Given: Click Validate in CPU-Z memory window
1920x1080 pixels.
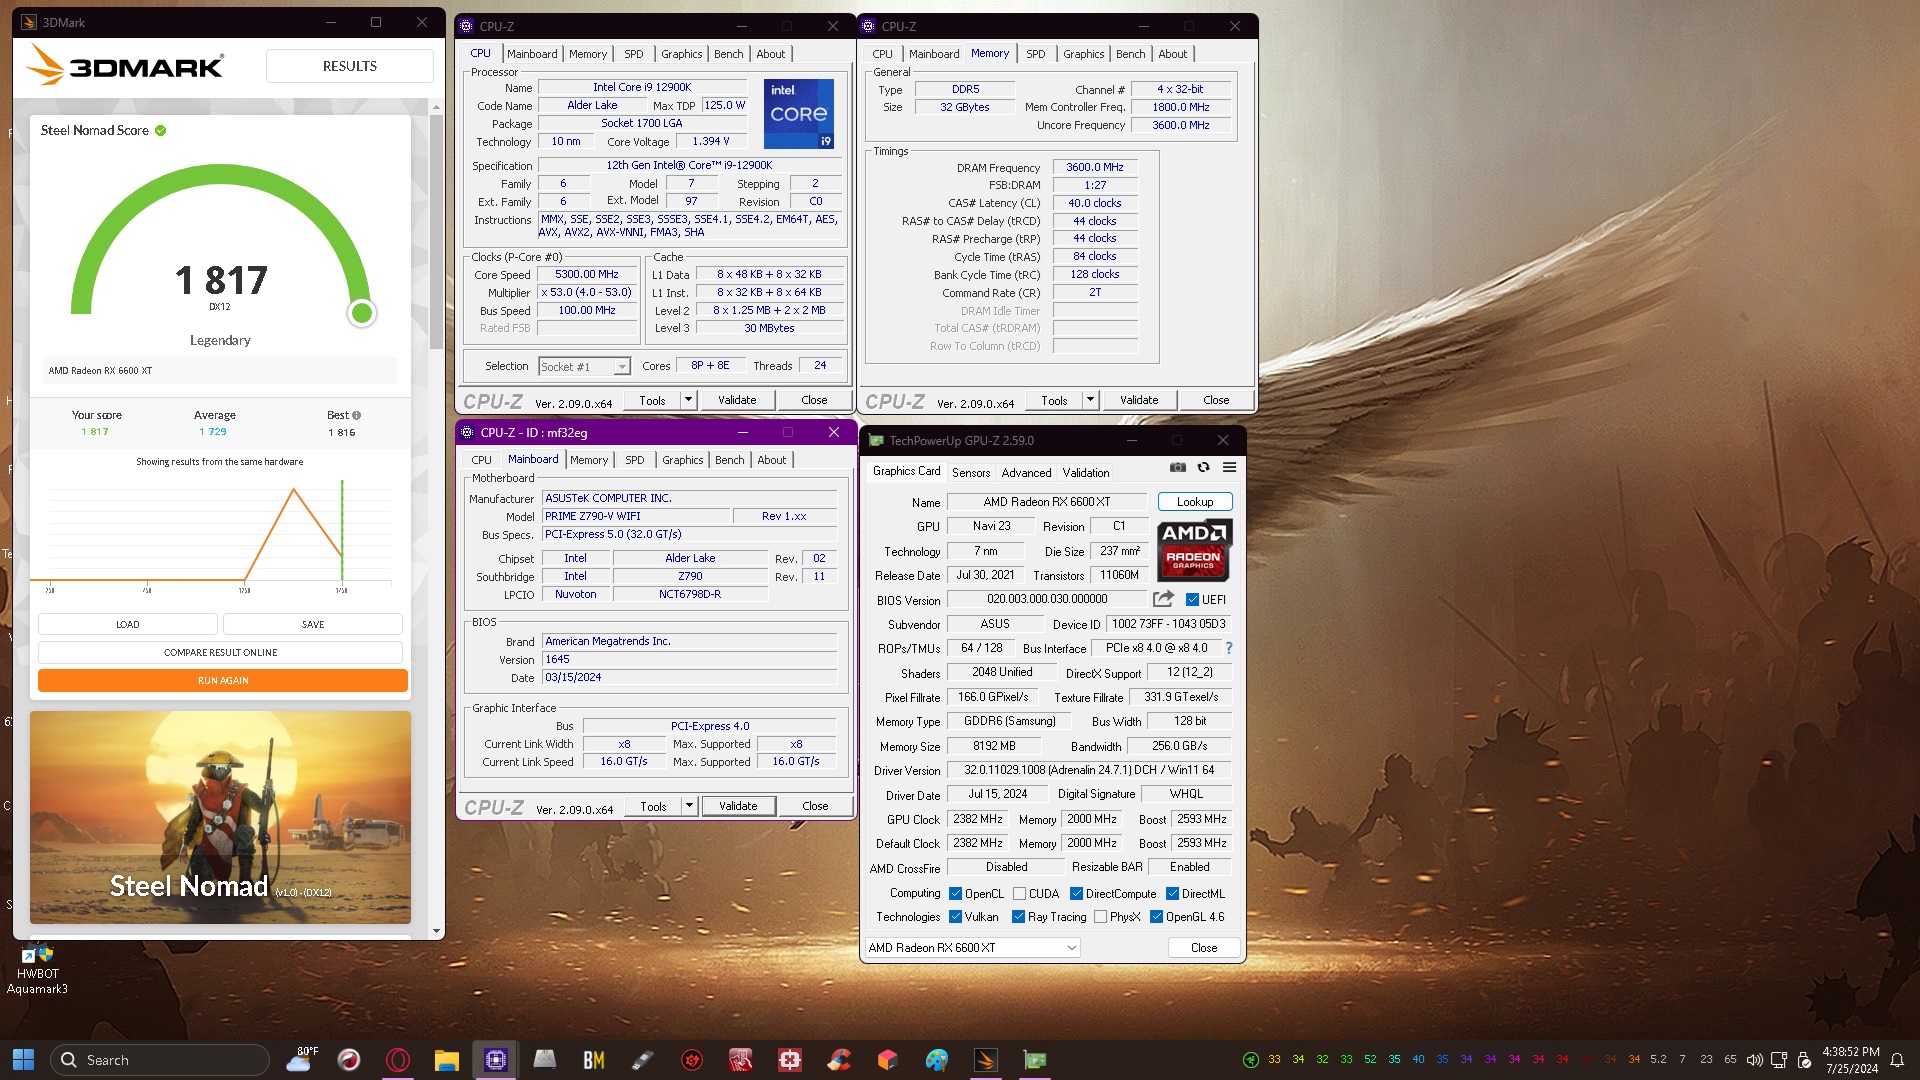Looking at the screenshot, I should pyautogui.click(x=1139, y=400).
